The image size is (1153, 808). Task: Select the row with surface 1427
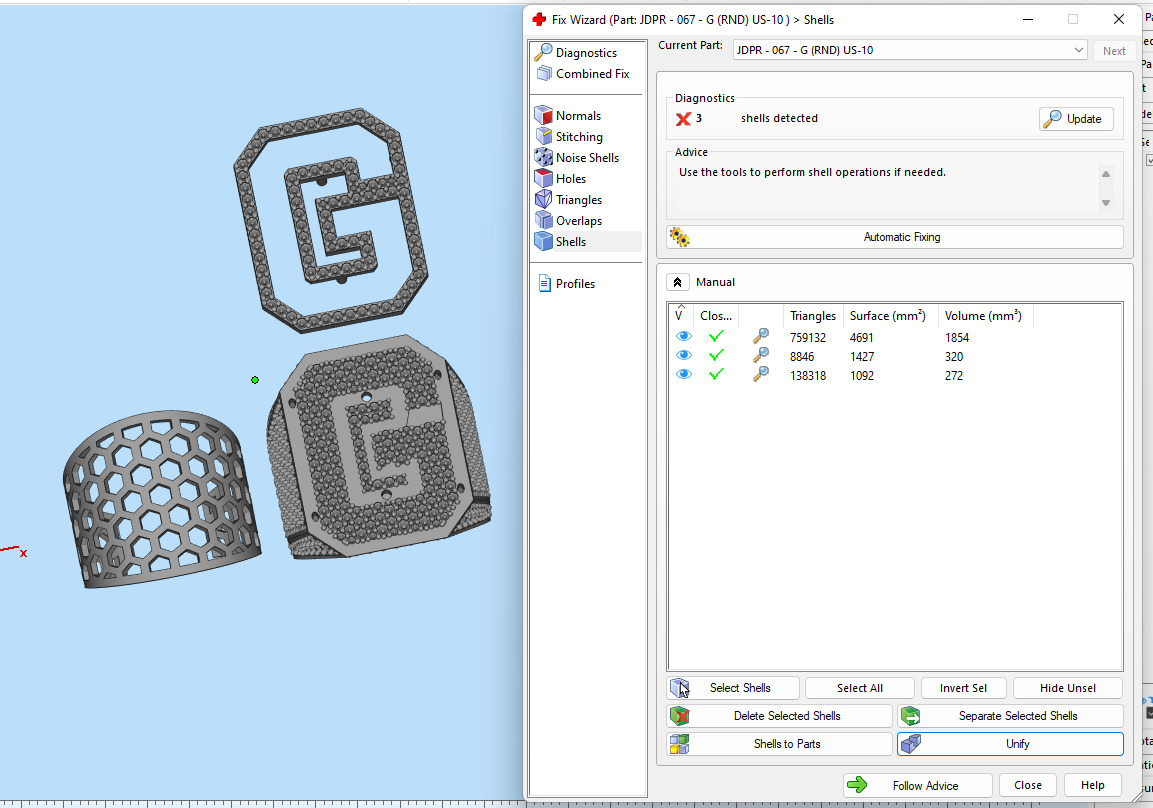pos(894,357)
